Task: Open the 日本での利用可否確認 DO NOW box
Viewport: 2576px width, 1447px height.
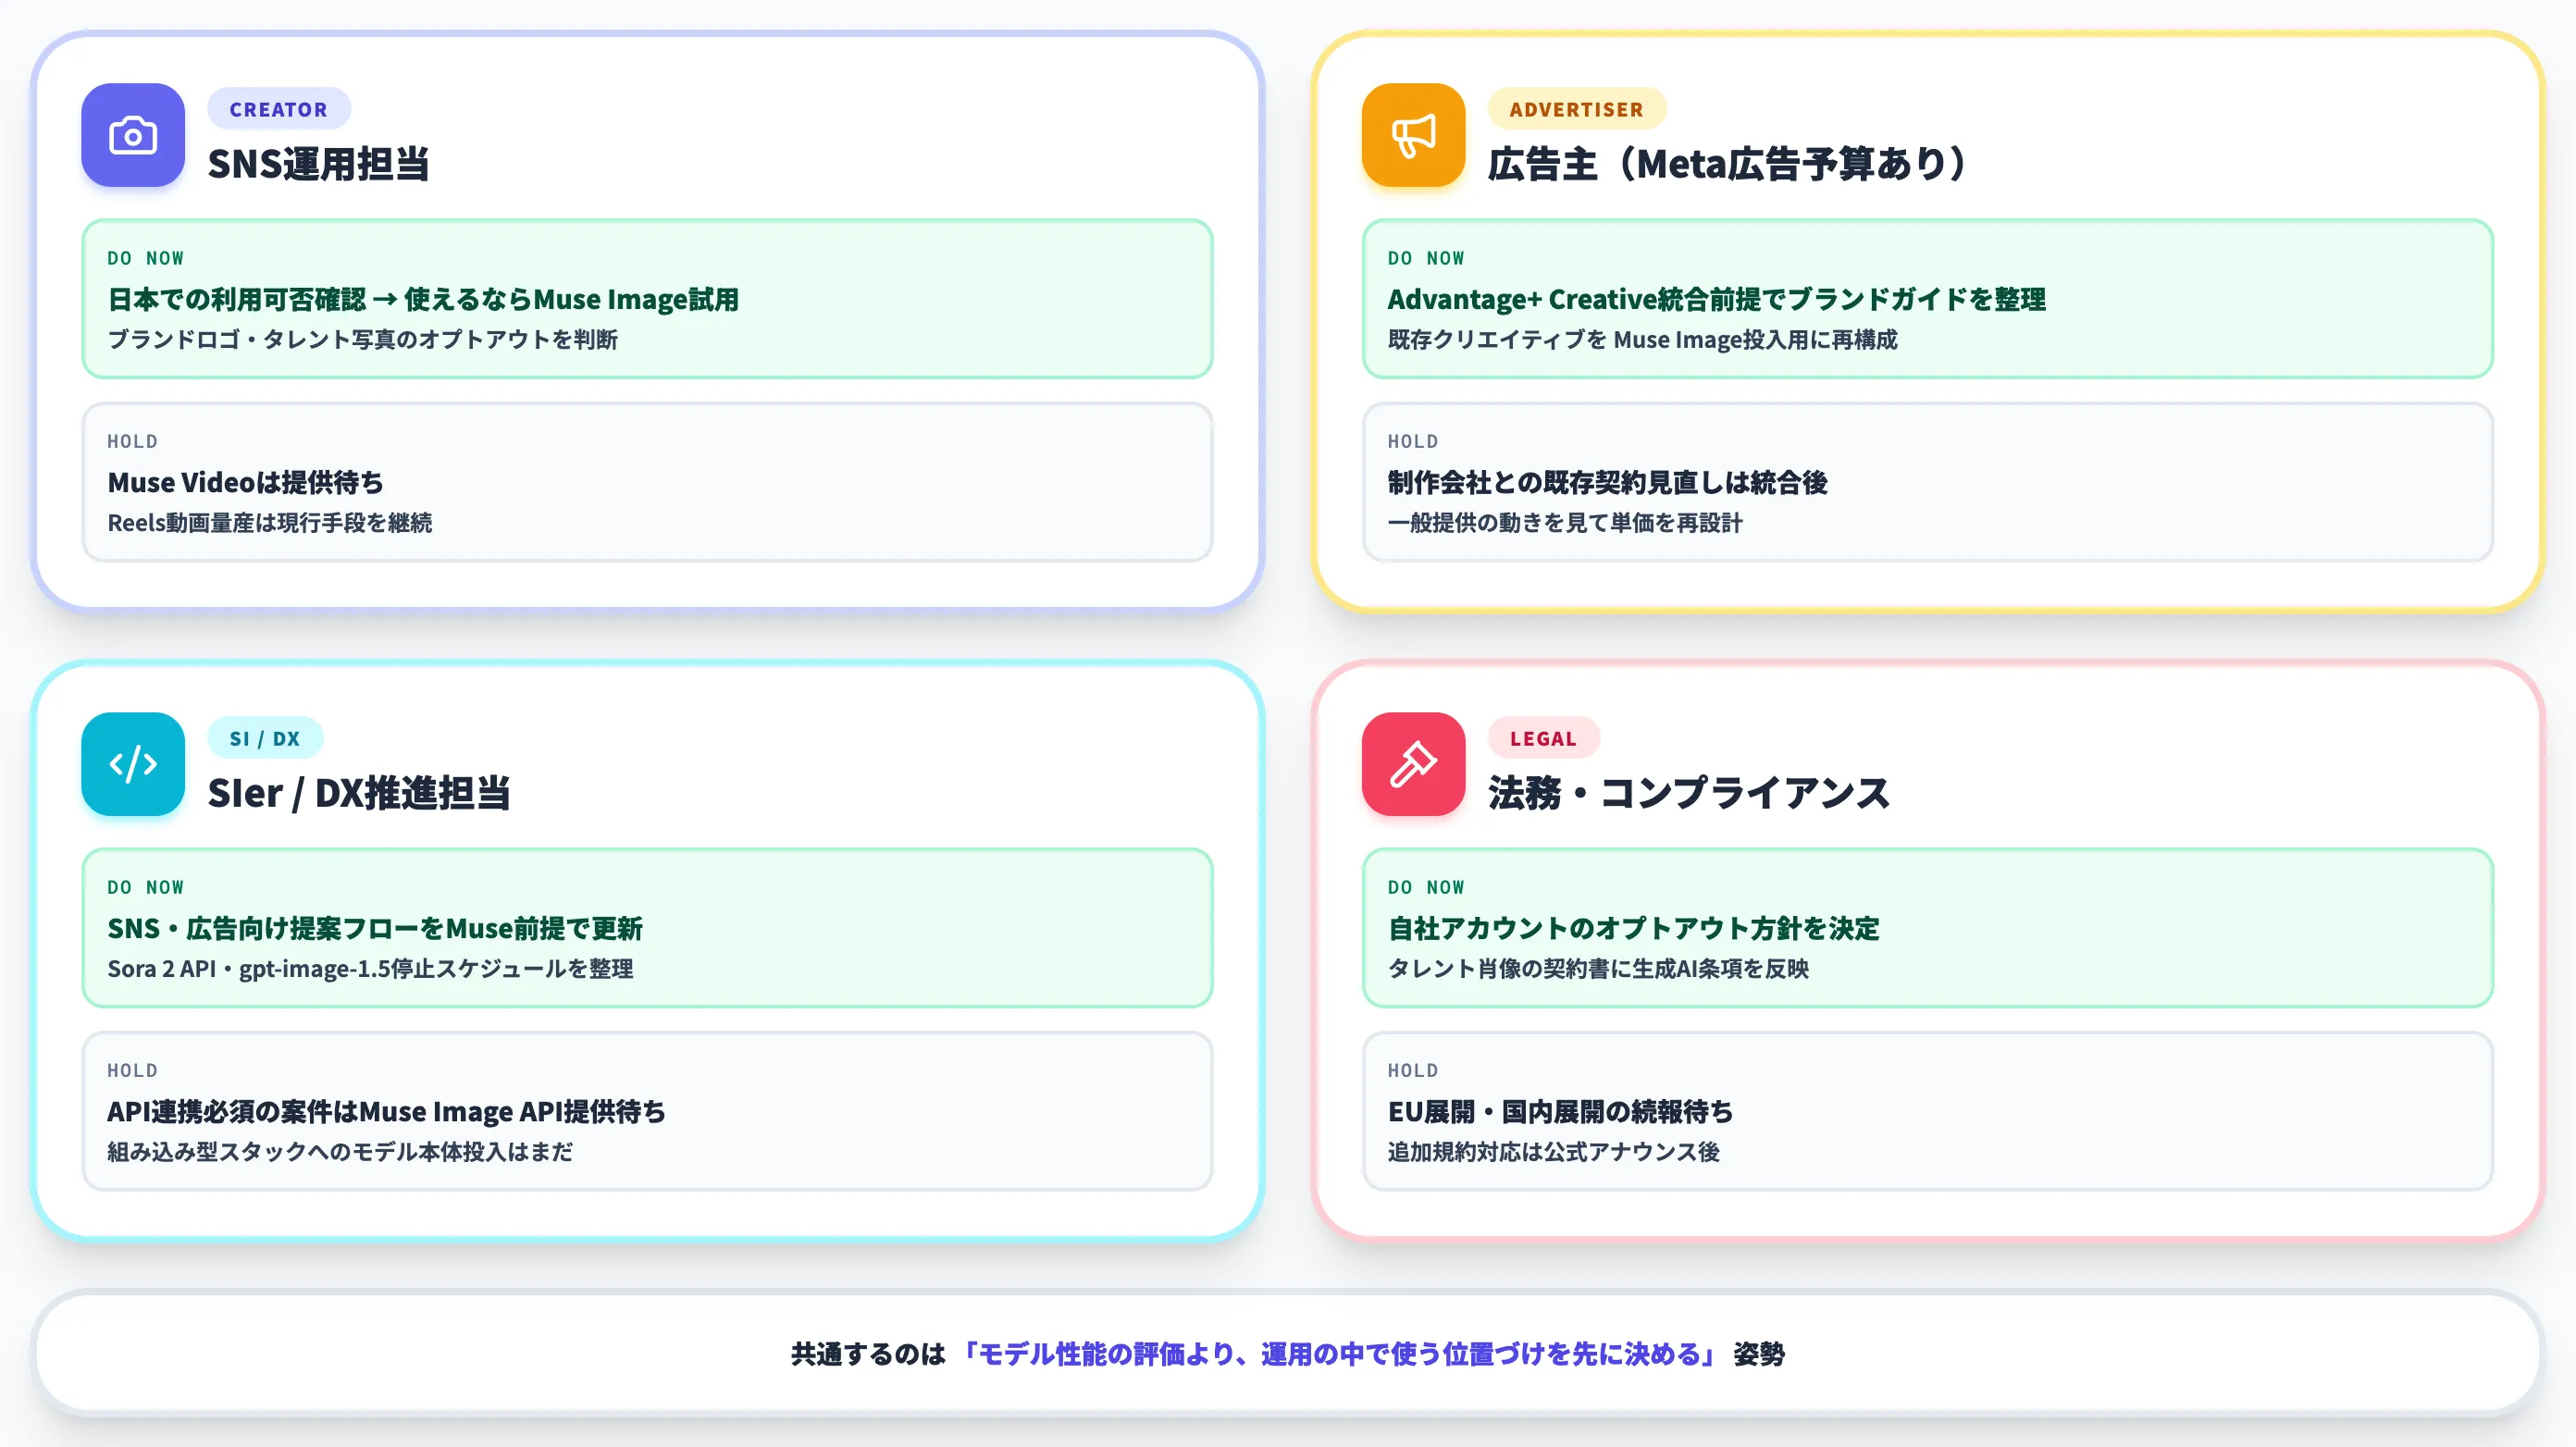Action: pos(647,299)
